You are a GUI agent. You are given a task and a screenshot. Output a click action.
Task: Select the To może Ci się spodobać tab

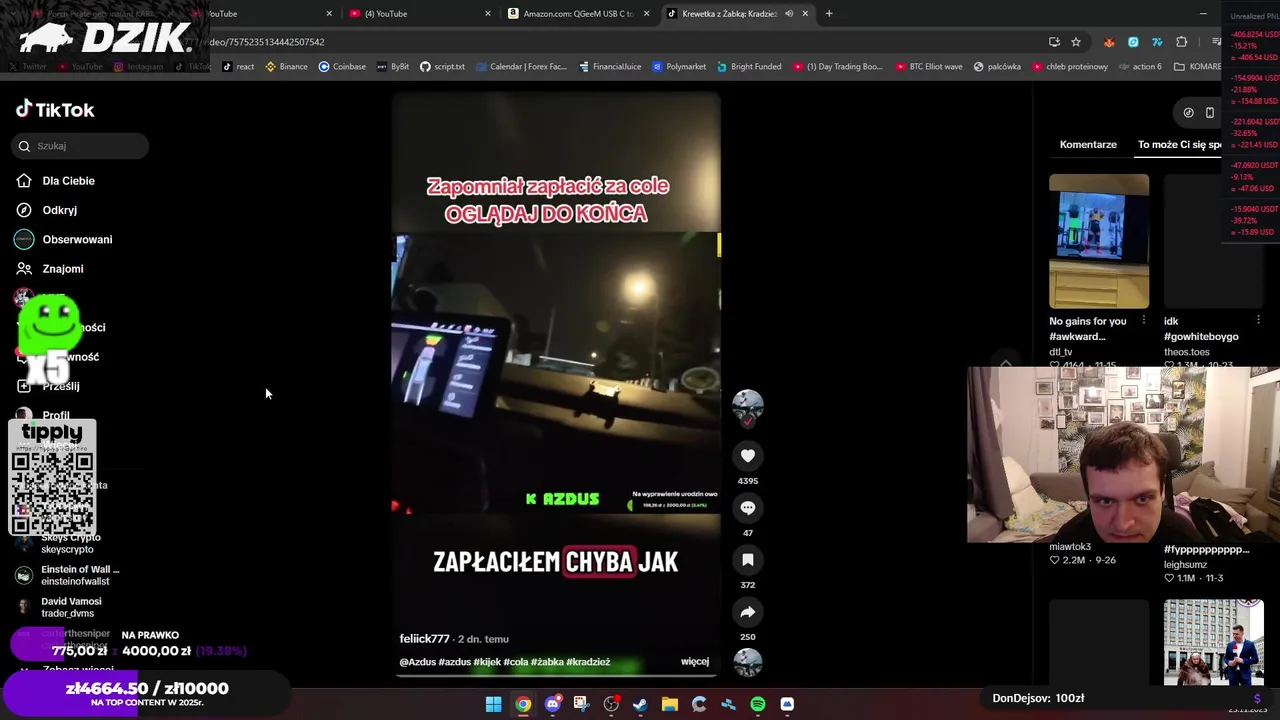point(1179,144)
